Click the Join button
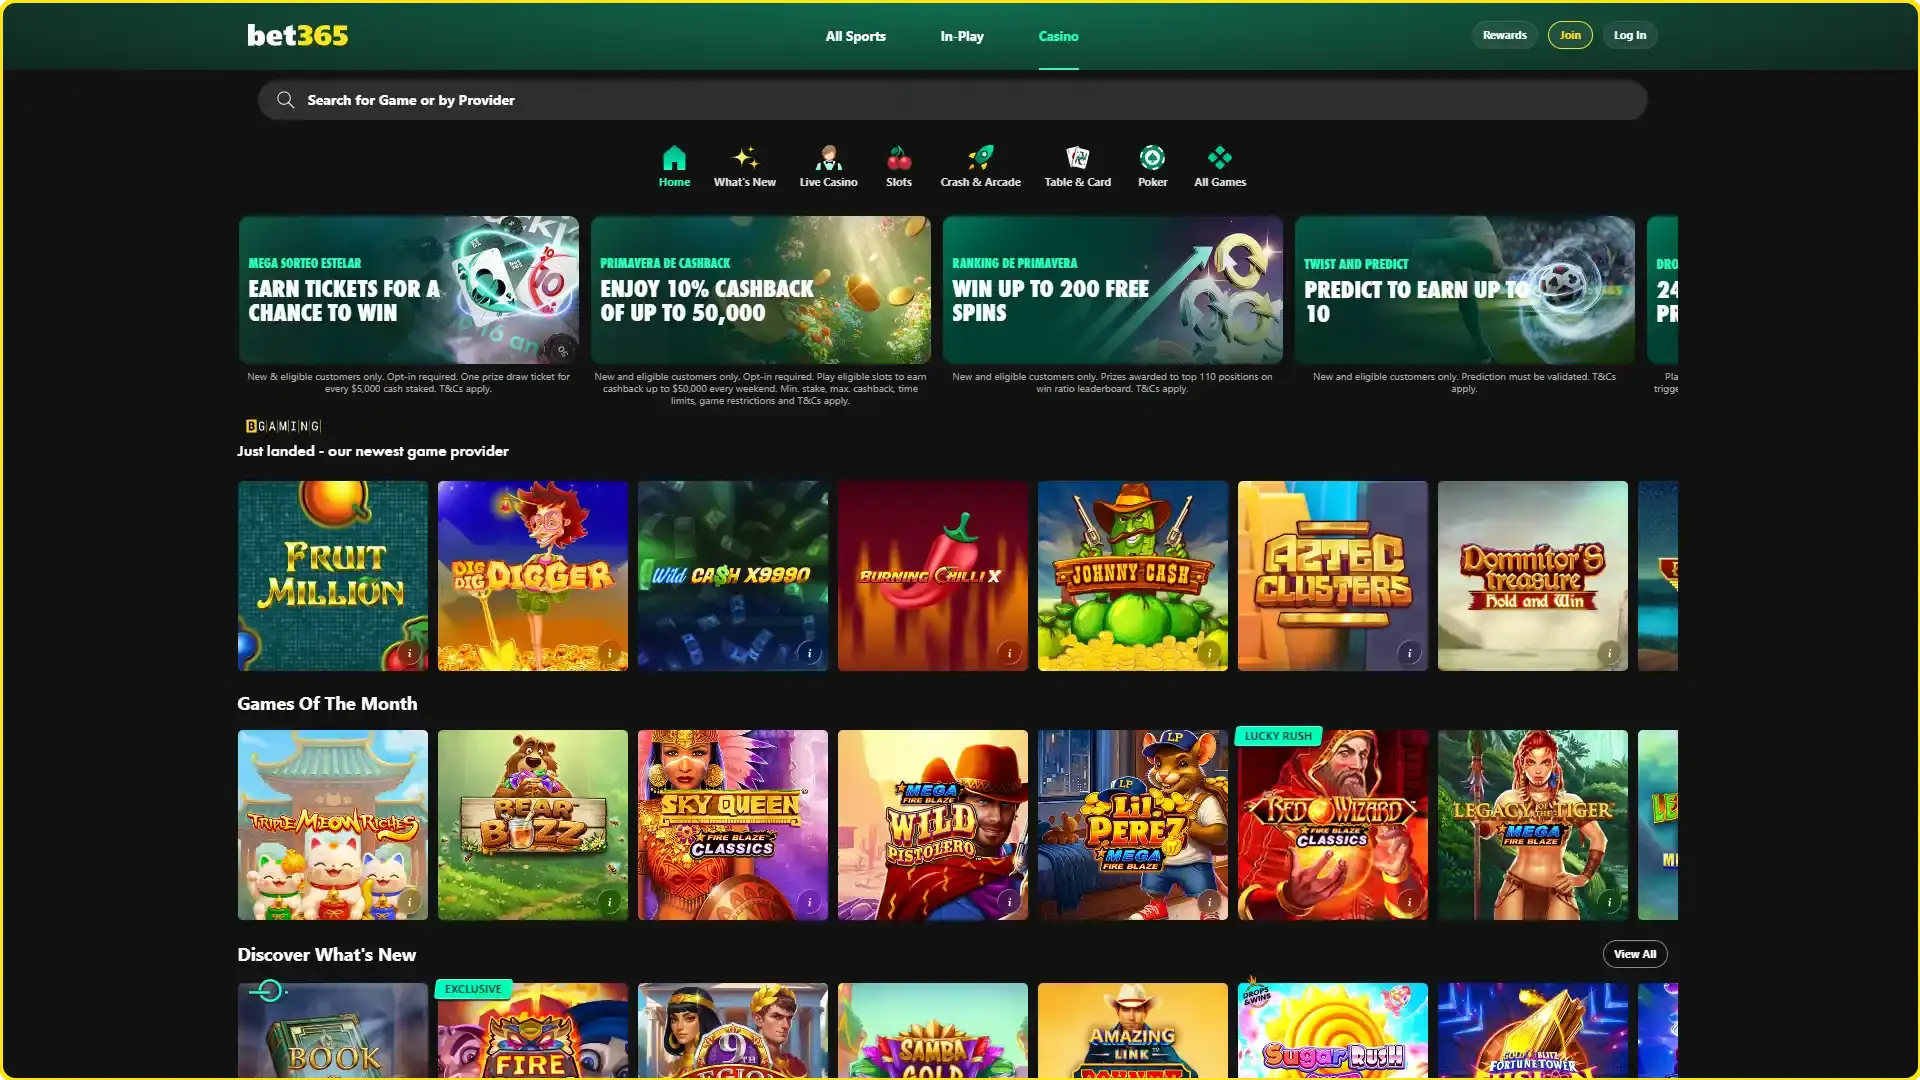 click(1570, 35)
